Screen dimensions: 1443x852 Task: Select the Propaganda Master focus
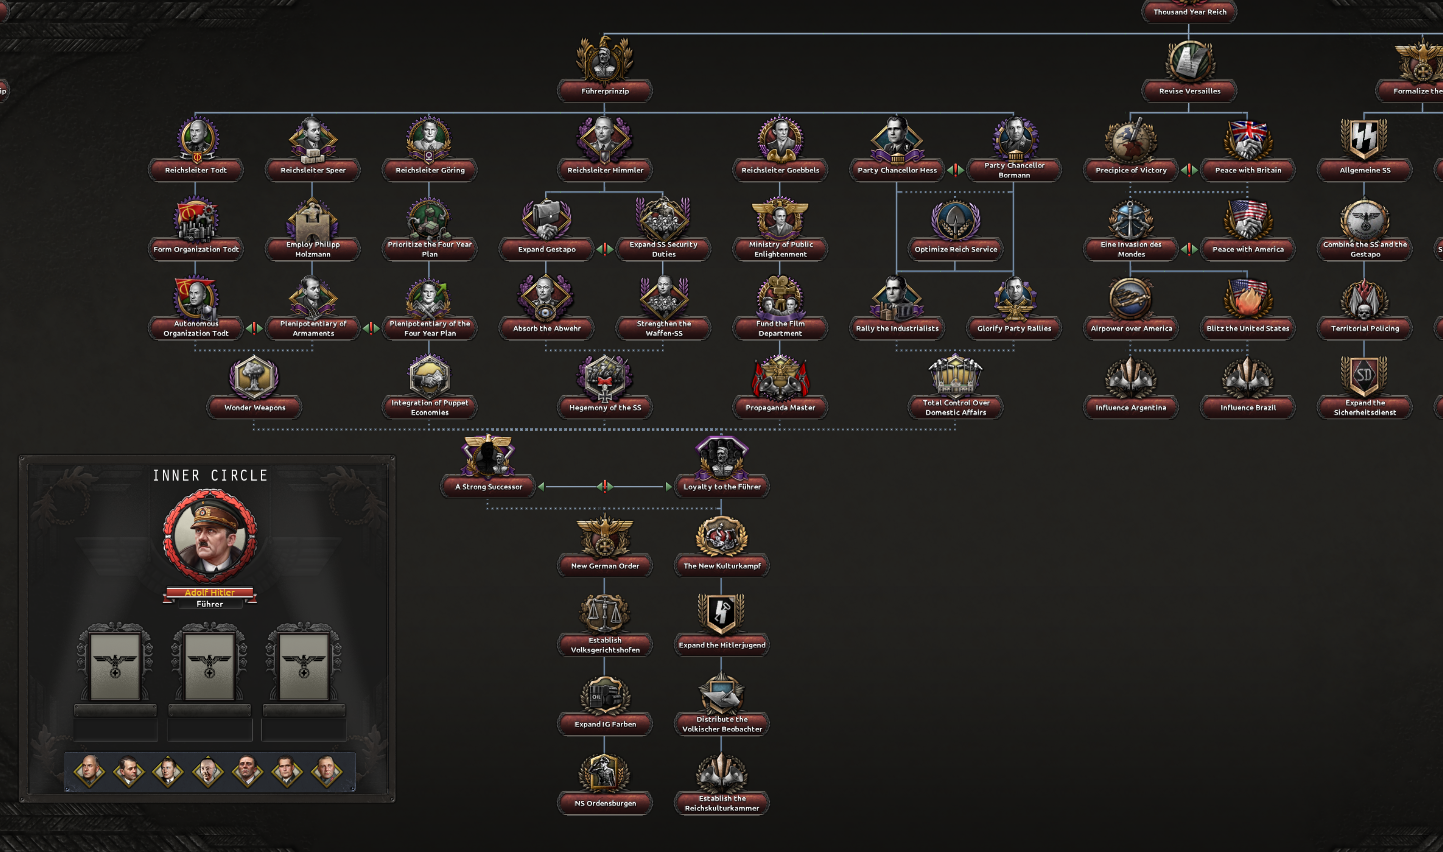(780, 386)
